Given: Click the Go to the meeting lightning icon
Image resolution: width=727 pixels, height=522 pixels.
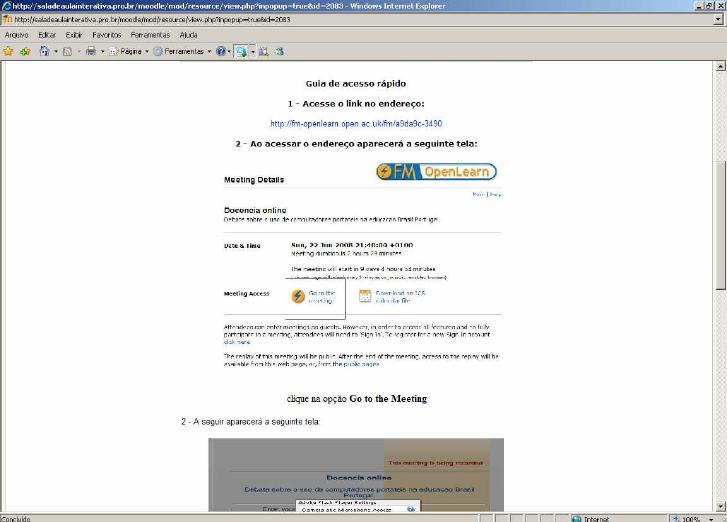Looking at the screenshot, I should tap(298, 296).
